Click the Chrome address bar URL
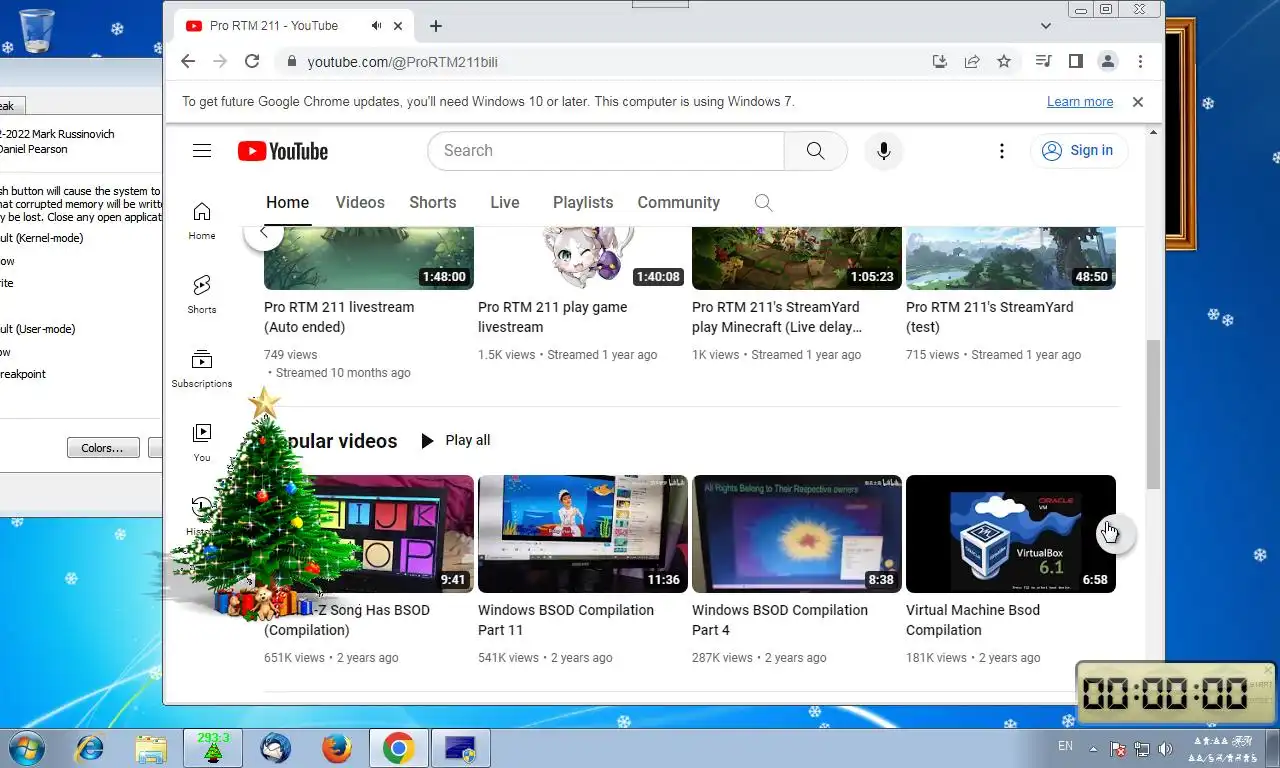 [x=402, y=62]
